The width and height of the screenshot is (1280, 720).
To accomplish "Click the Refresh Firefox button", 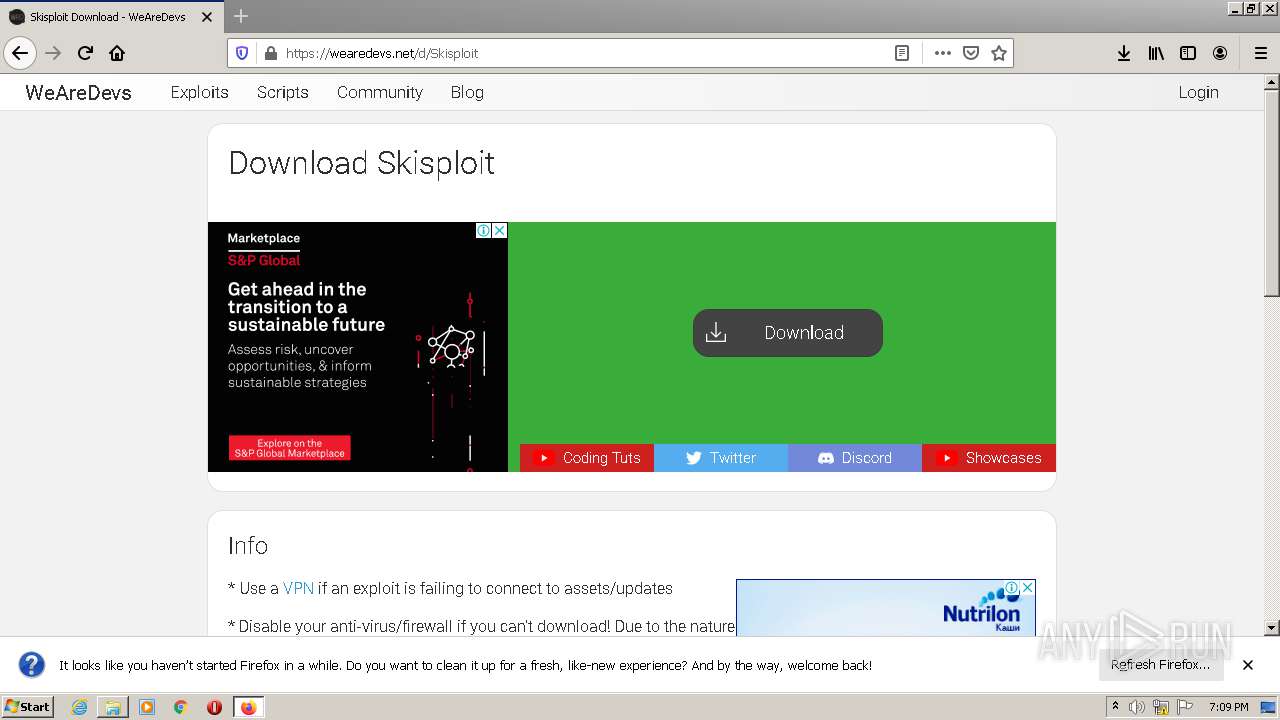I will point(1160,665).
